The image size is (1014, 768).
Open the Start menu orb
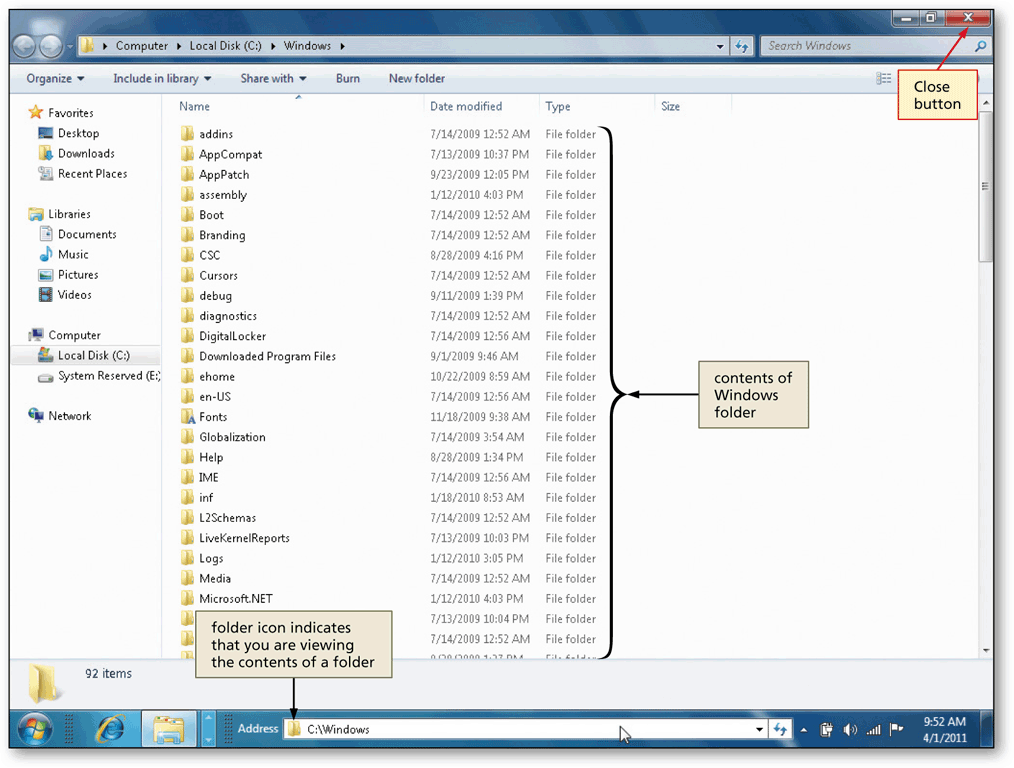[35, 729]
